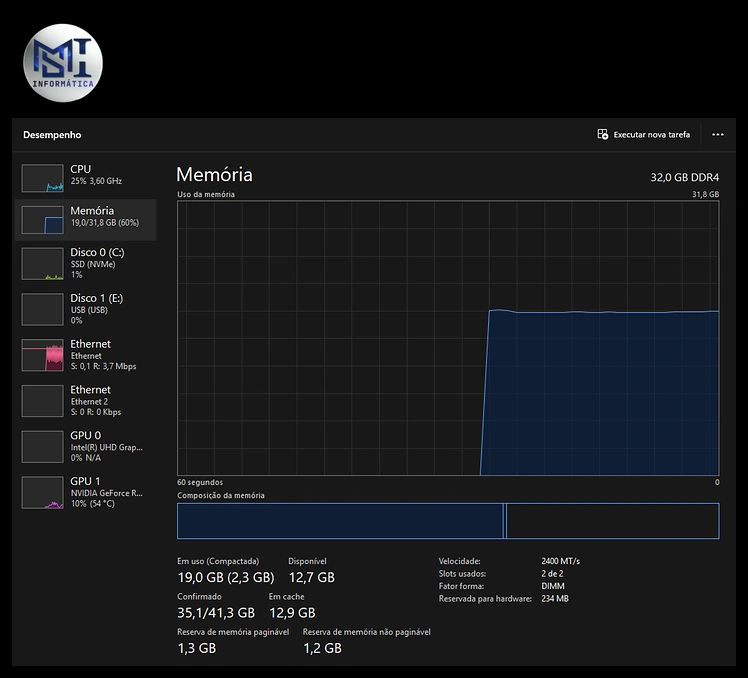Click the 10% (54 °C) GPU reading
748x678 pixels.
pyautogui.click(x=93, y=503)
